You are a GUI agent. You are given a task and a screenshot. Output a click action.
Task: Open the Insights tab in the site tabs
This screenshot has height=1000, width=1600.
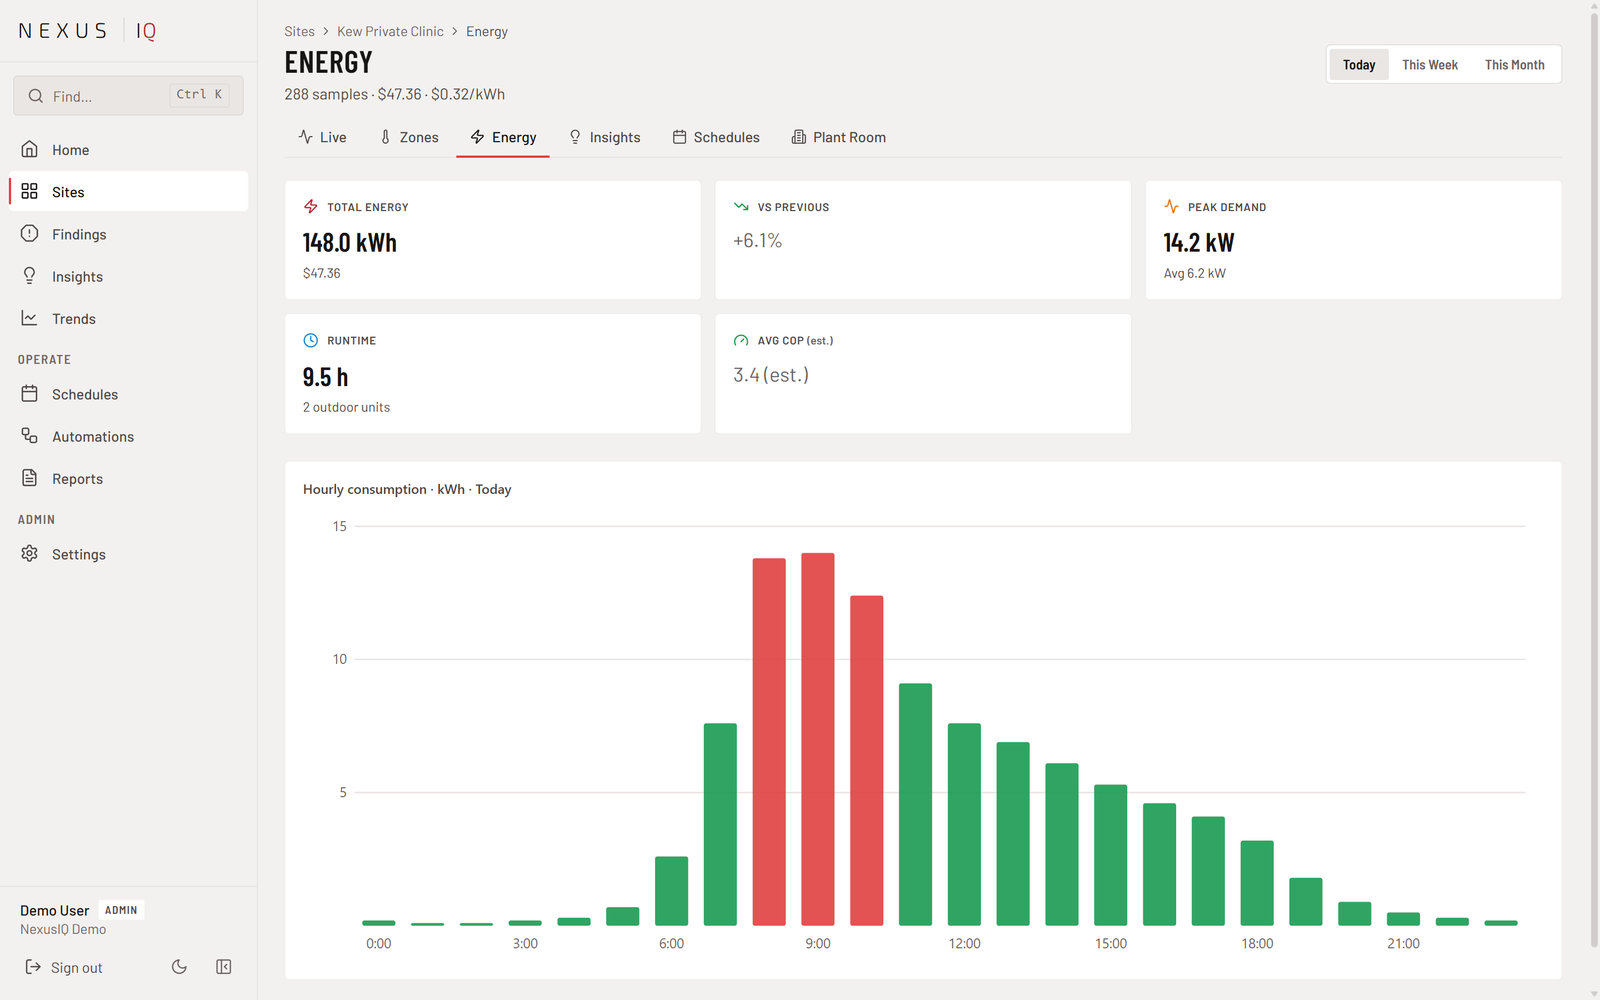(604, 138)
